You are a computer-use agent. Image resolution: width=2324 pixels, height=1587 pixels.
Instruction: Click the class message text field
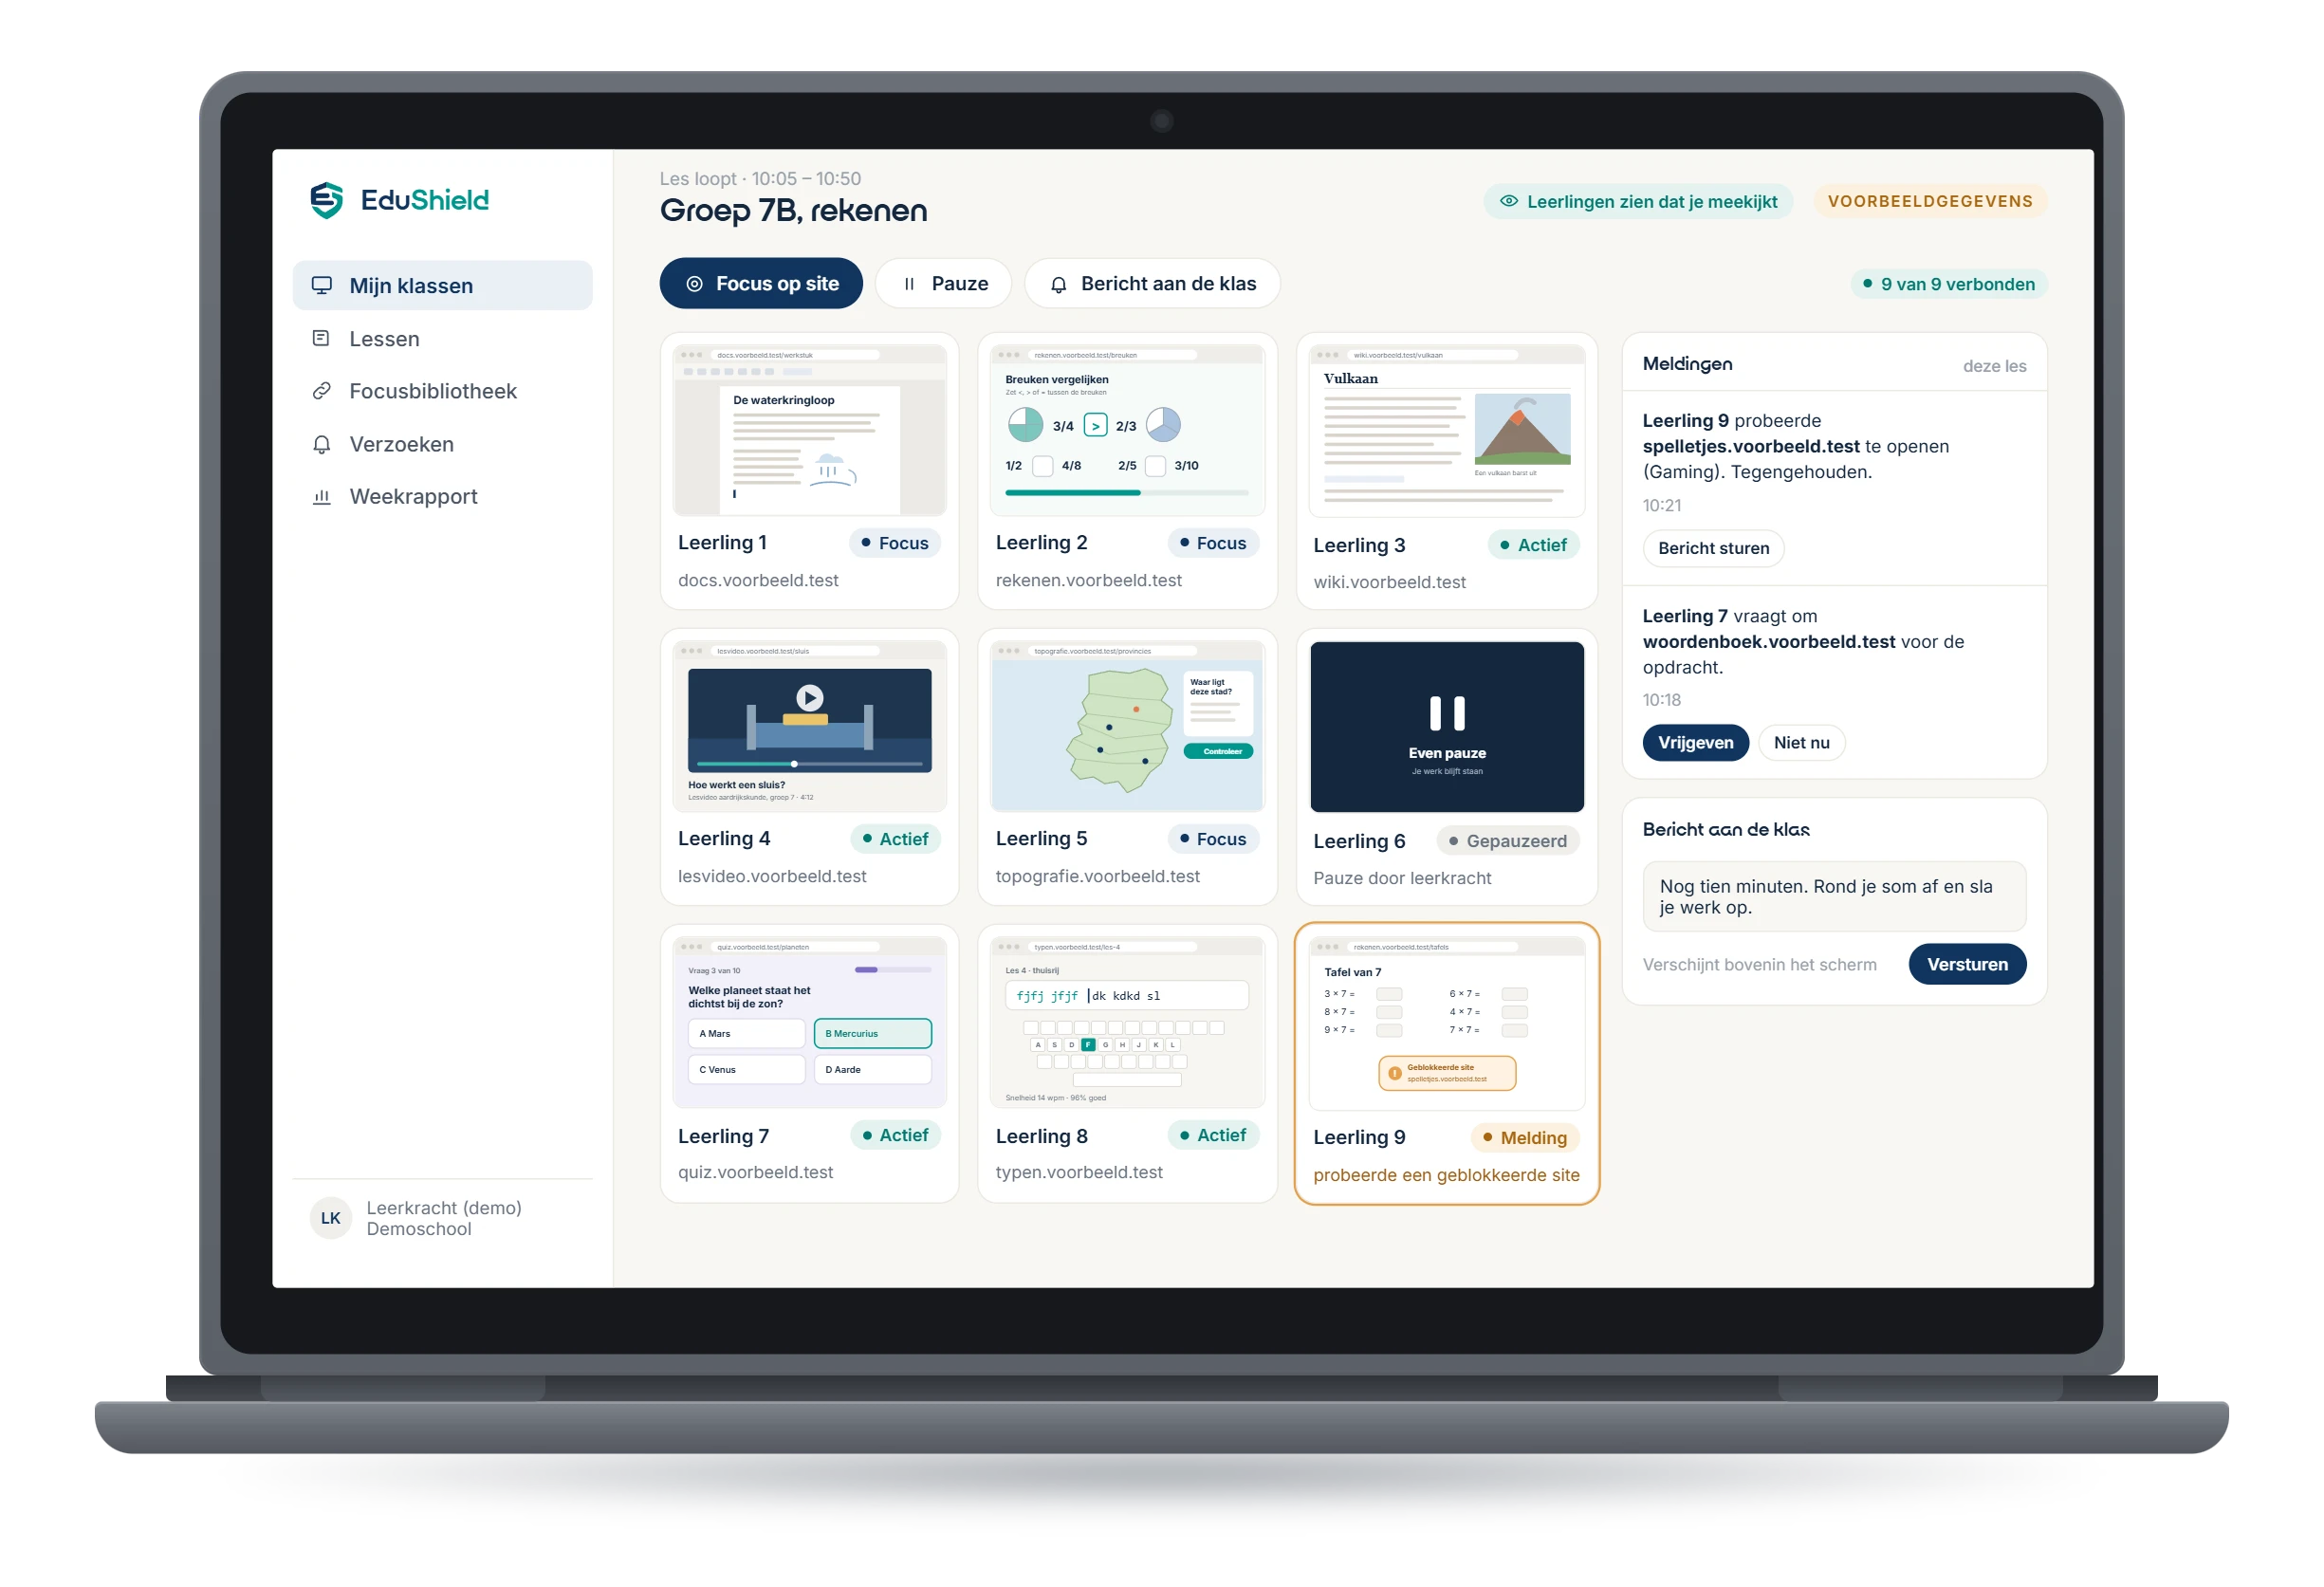point(1833,897)
